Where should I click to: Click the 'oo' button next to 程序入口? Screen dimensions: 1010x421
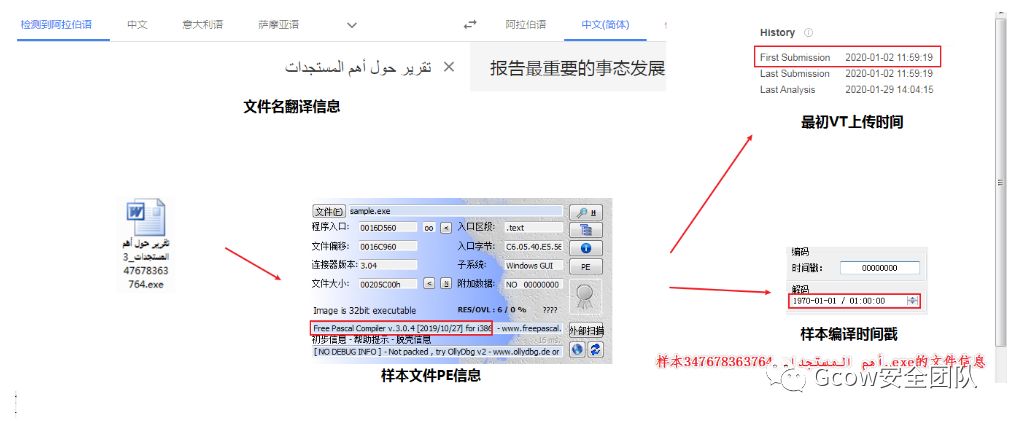tap(429, 228)
